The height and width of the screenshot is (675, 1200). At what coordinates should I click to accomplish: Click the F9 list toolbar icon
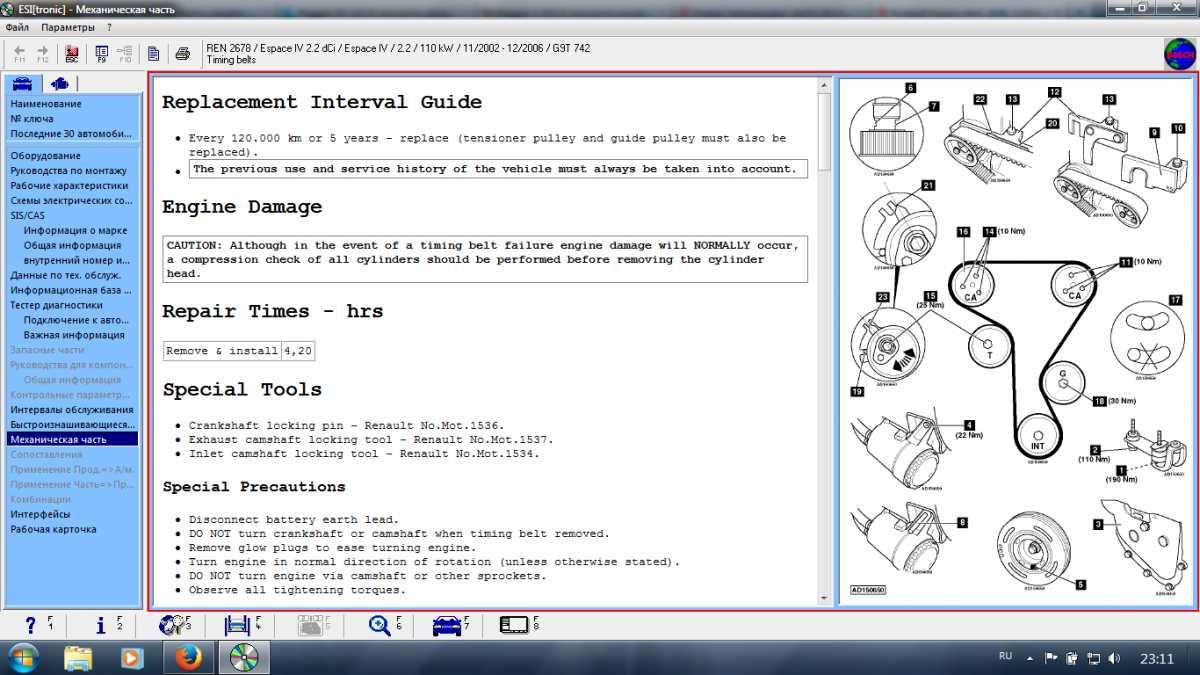pos(102,53)
